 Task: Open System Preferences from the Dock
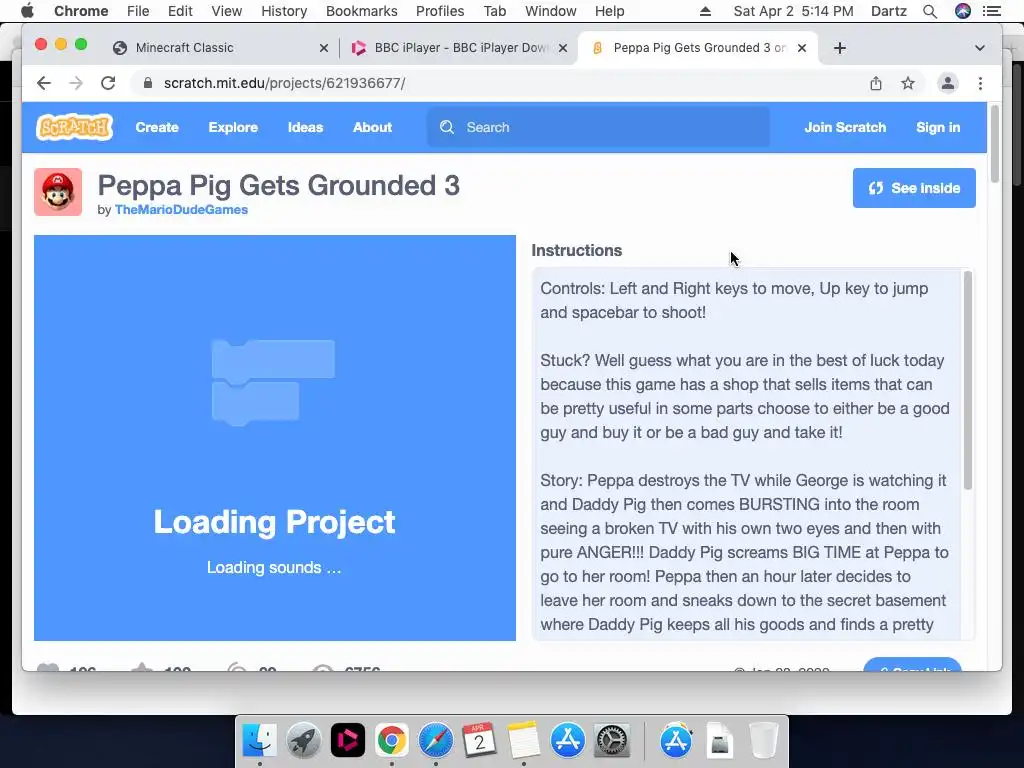tap(611, 741)
